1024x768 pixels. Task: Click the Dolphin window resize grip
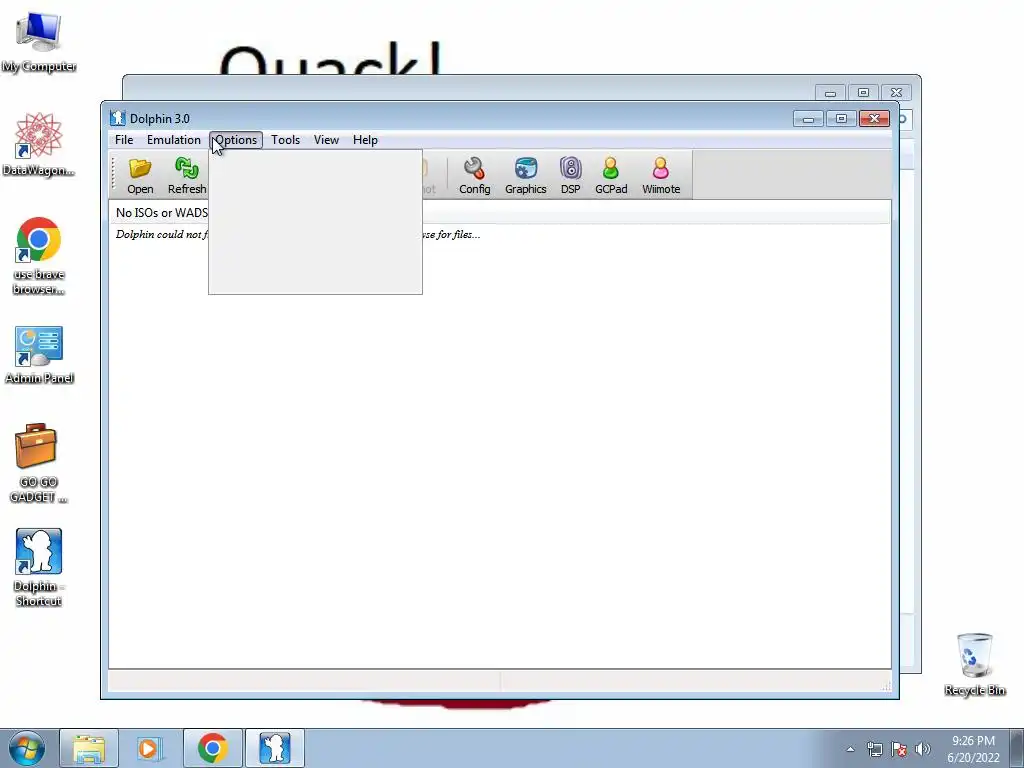click(x=886, y=686)
